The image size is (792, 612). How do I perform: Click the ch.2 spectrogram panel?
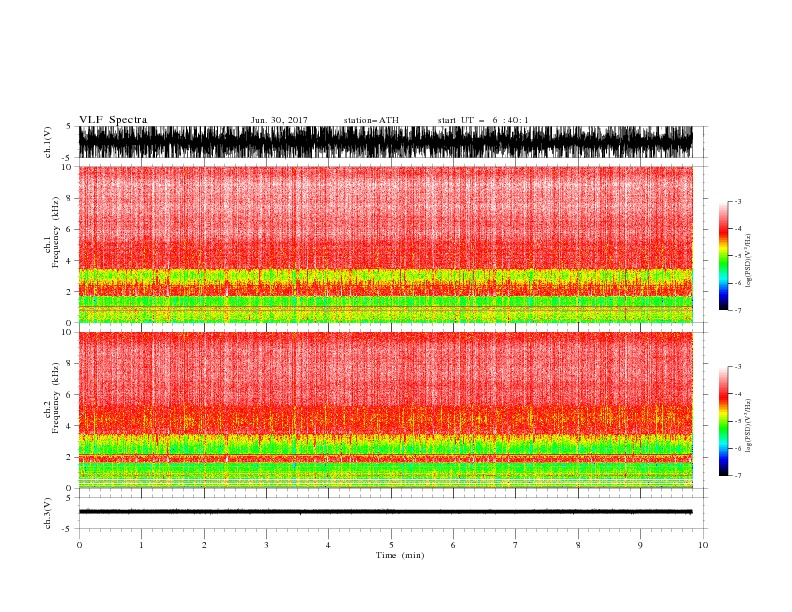(x=385, y=410)
